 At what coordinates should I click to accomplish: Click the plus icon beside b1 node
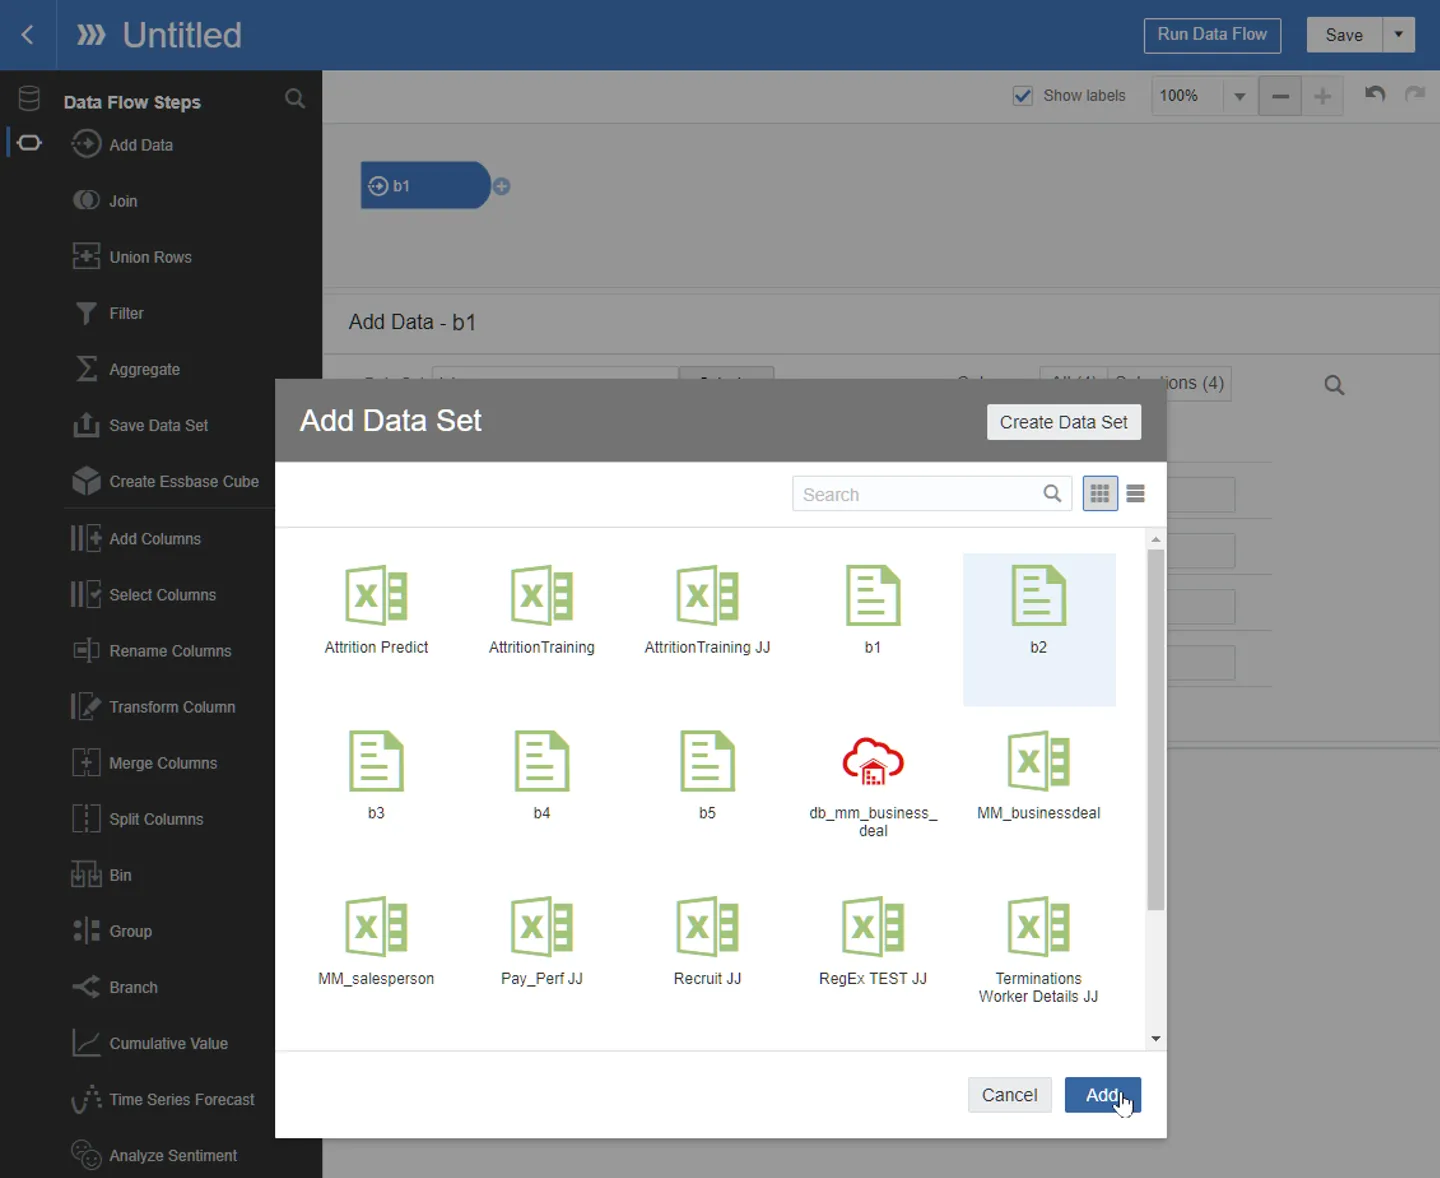pos(501,186)
